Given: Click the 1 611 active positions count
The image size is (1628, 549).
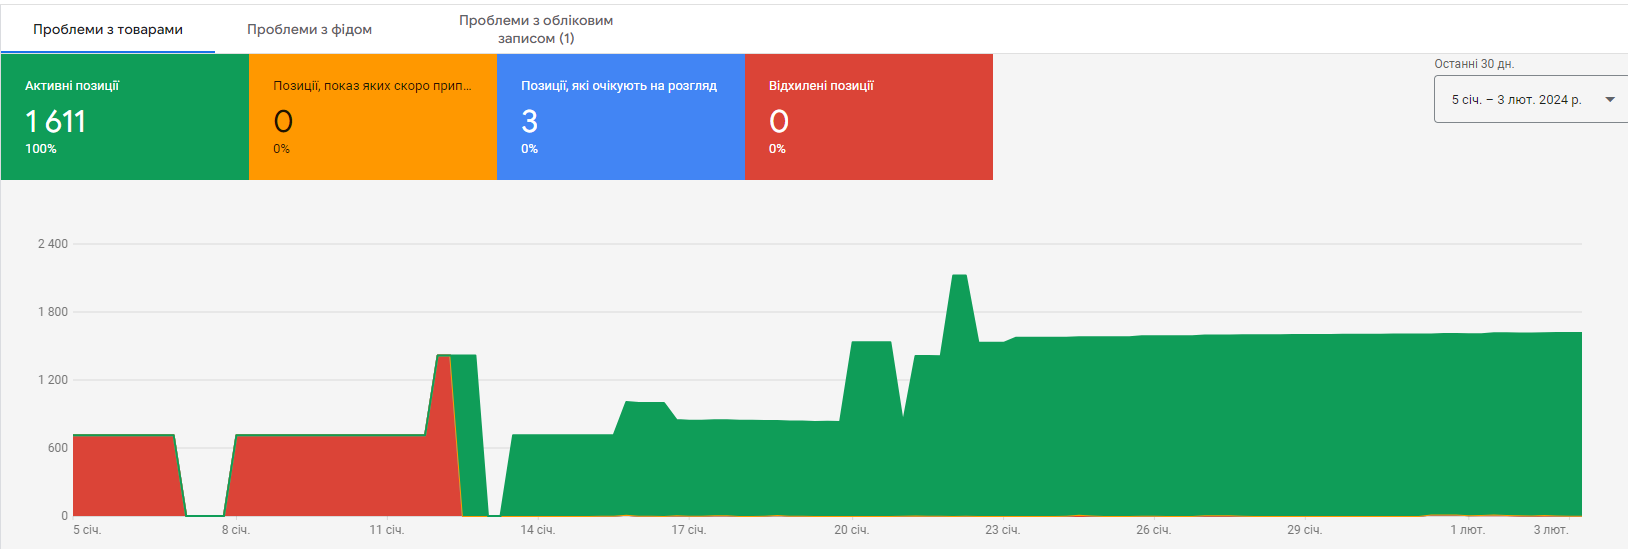Looking at the screenshot, I should tap(56, 122).
